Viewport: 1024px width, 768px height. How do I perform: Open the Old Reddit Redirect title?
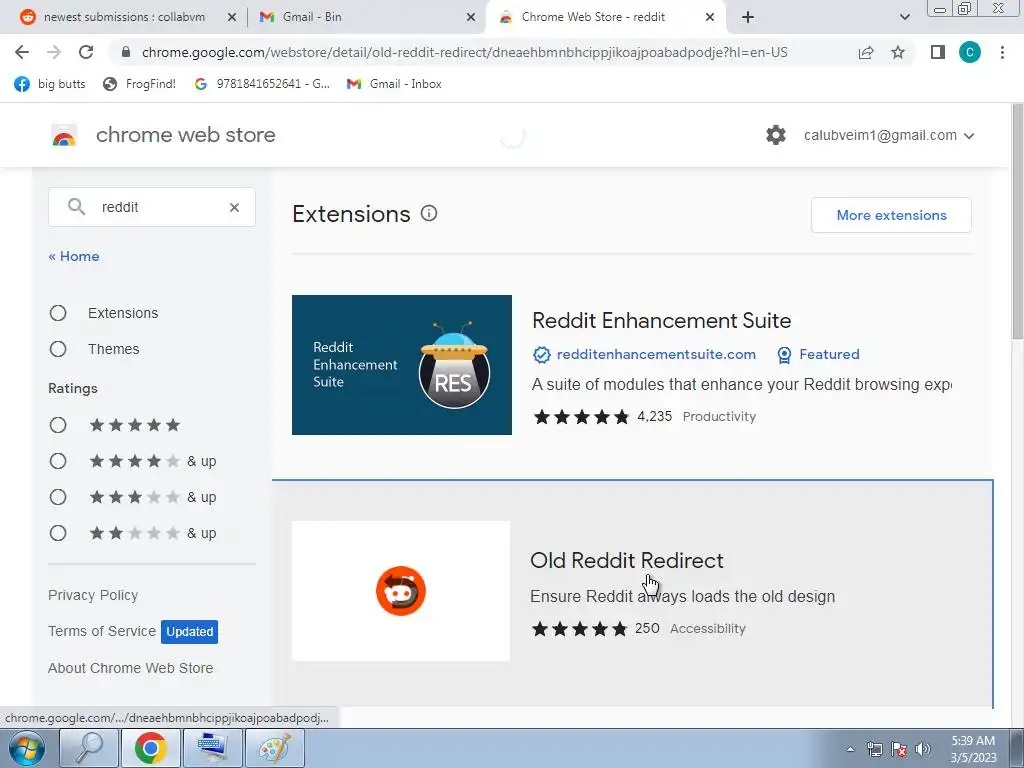(627, 560)
